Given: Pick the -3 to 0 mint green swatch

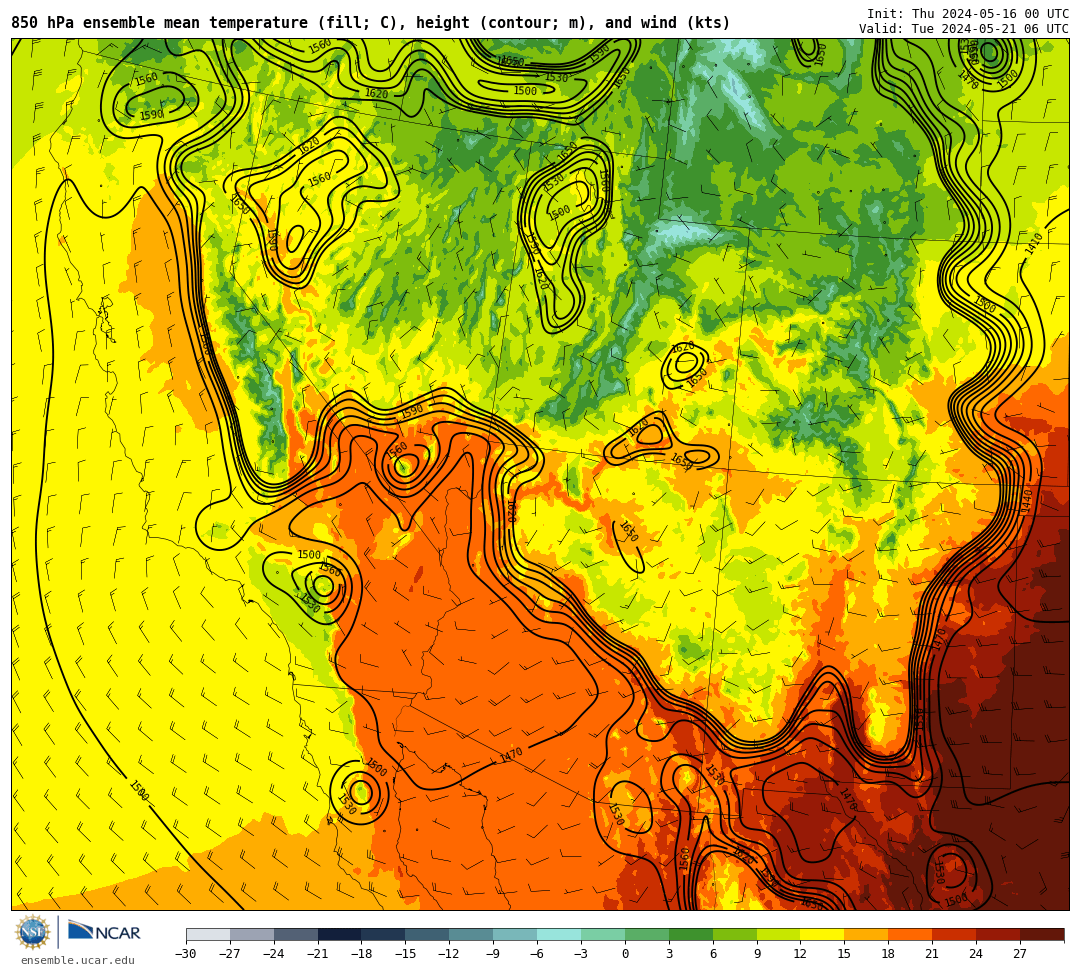Looking at the screenshot, I should coord(603,934).
